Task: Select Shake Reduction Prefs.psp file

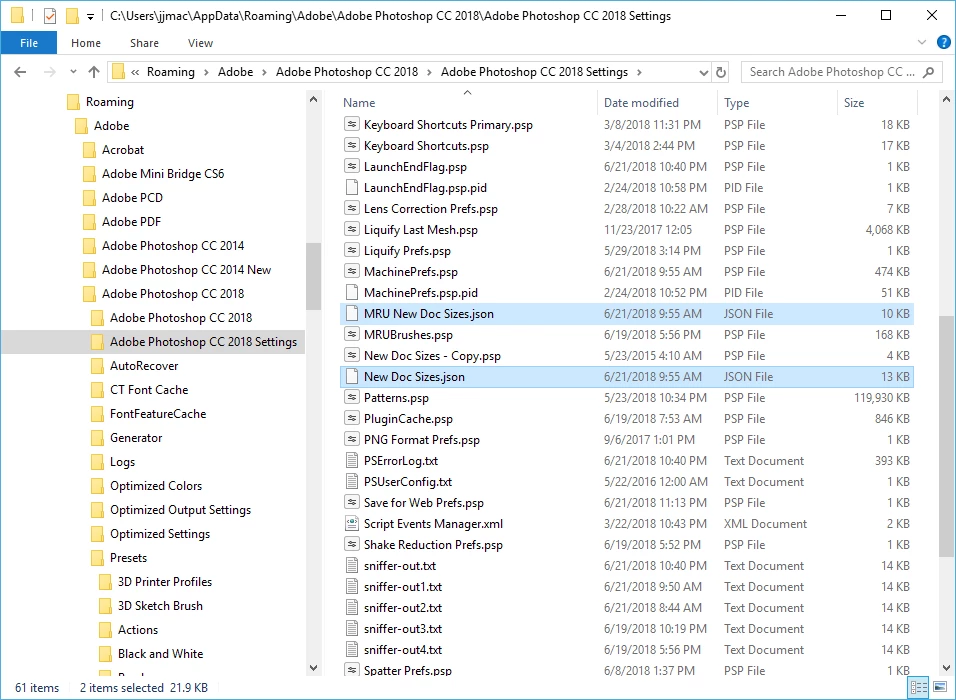Action: (433, 545)
